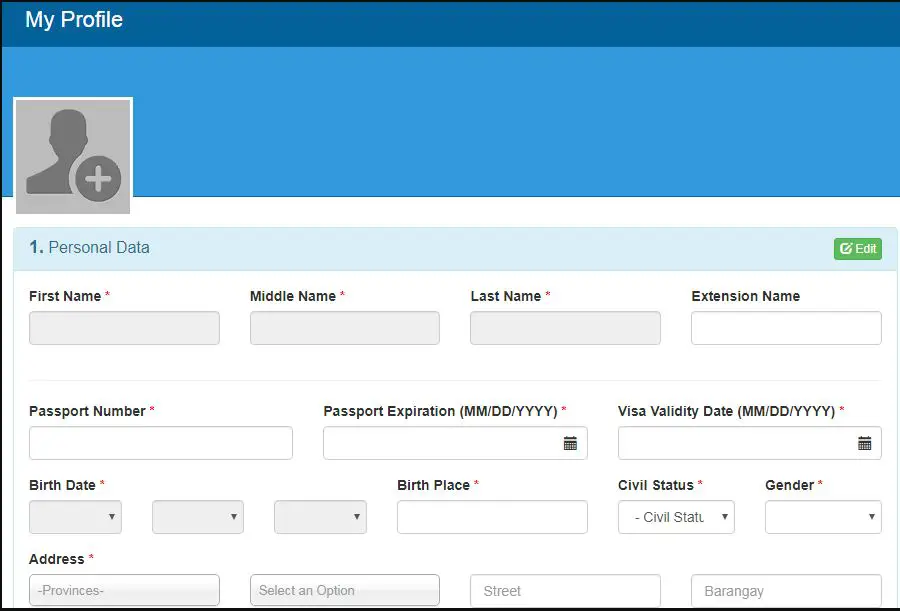Click the Last Name input field
This screenshot has height=611, width=900.
tap(565, 328)
